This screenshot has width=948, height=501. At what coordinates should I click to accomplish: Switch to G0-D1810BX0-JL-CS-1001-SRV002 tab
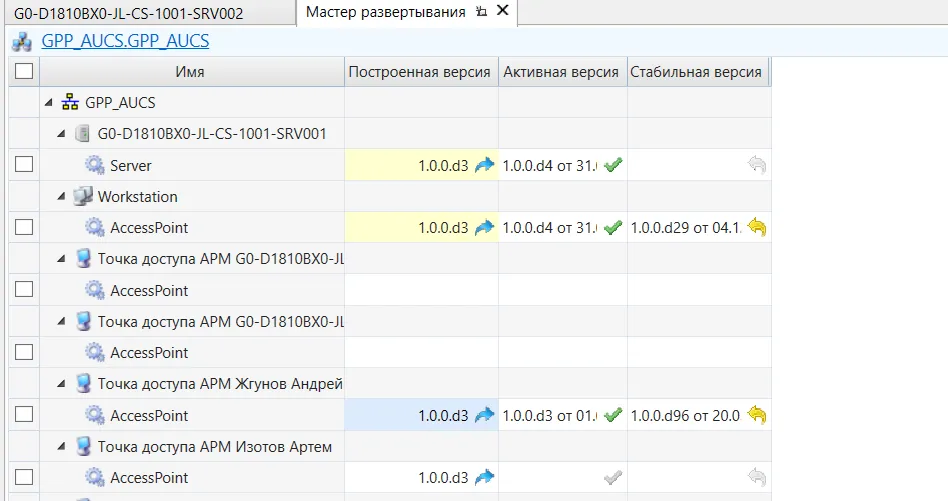click(128, 13)
